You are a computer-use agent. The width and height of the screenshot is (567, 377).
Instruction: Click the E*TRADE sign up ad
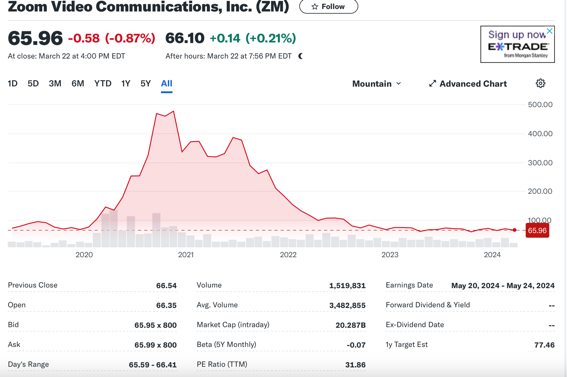(517, 44)
